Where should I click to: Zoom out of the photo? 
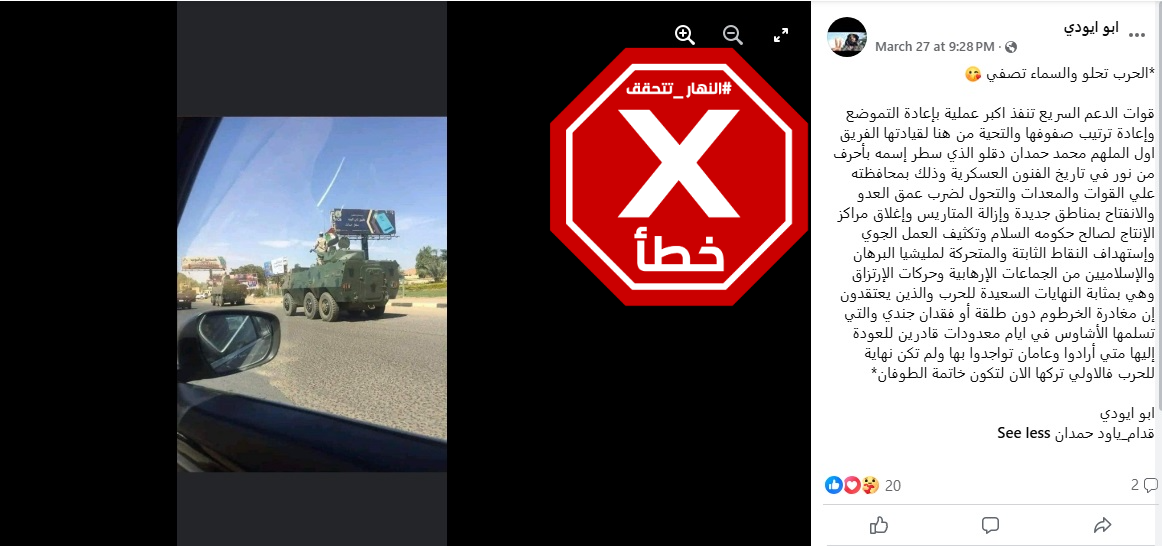coord(732,35)
